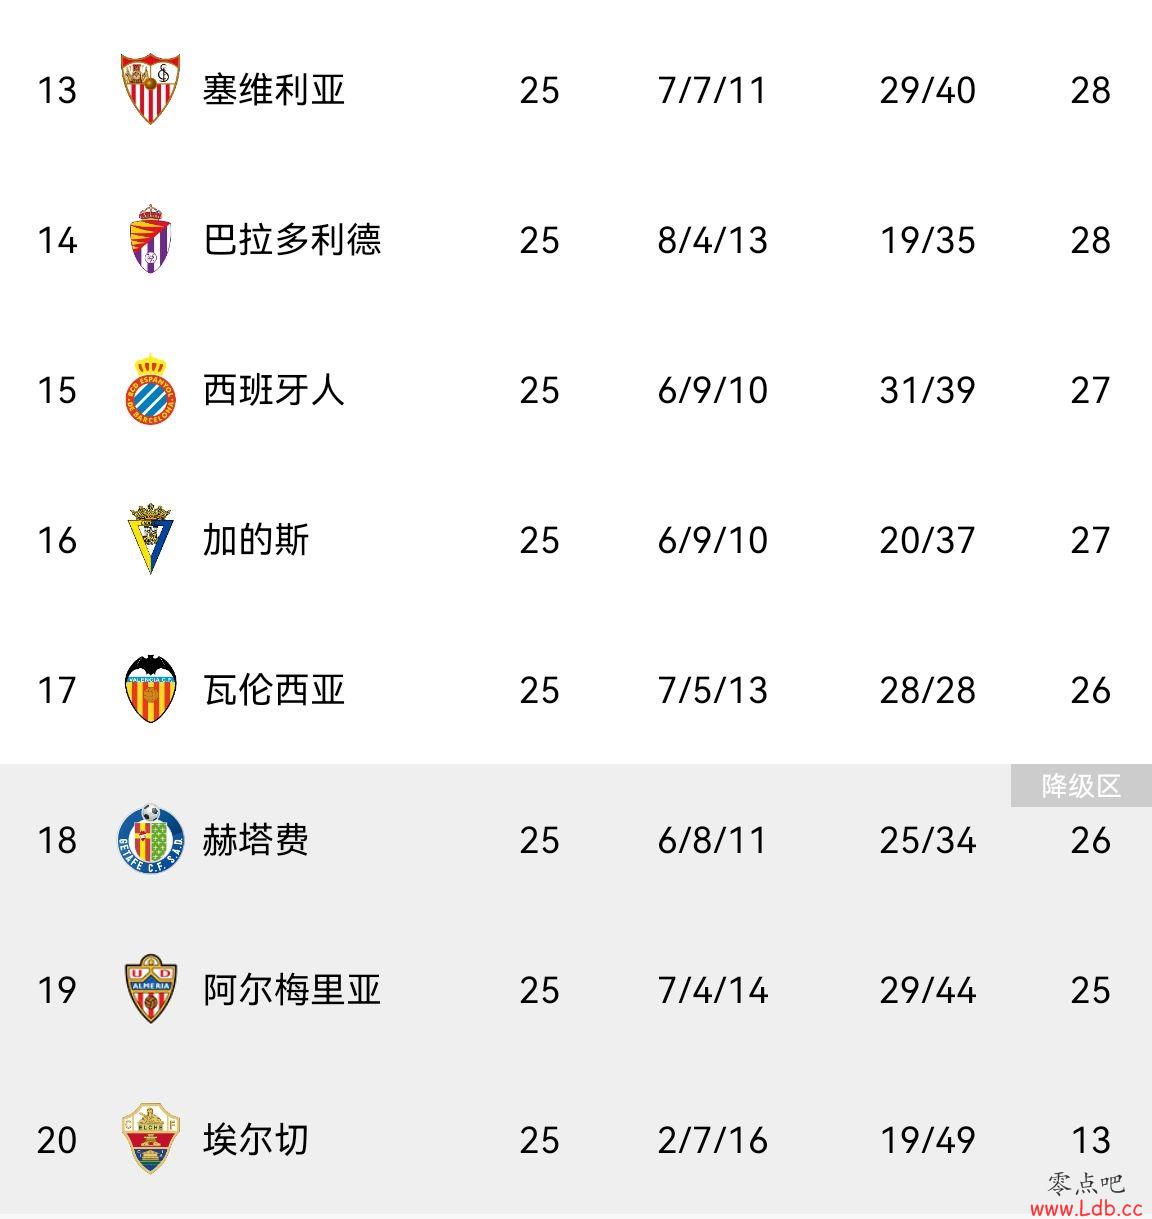
Task: Click the Espanyol club crest
Action: tap(150, 389)
